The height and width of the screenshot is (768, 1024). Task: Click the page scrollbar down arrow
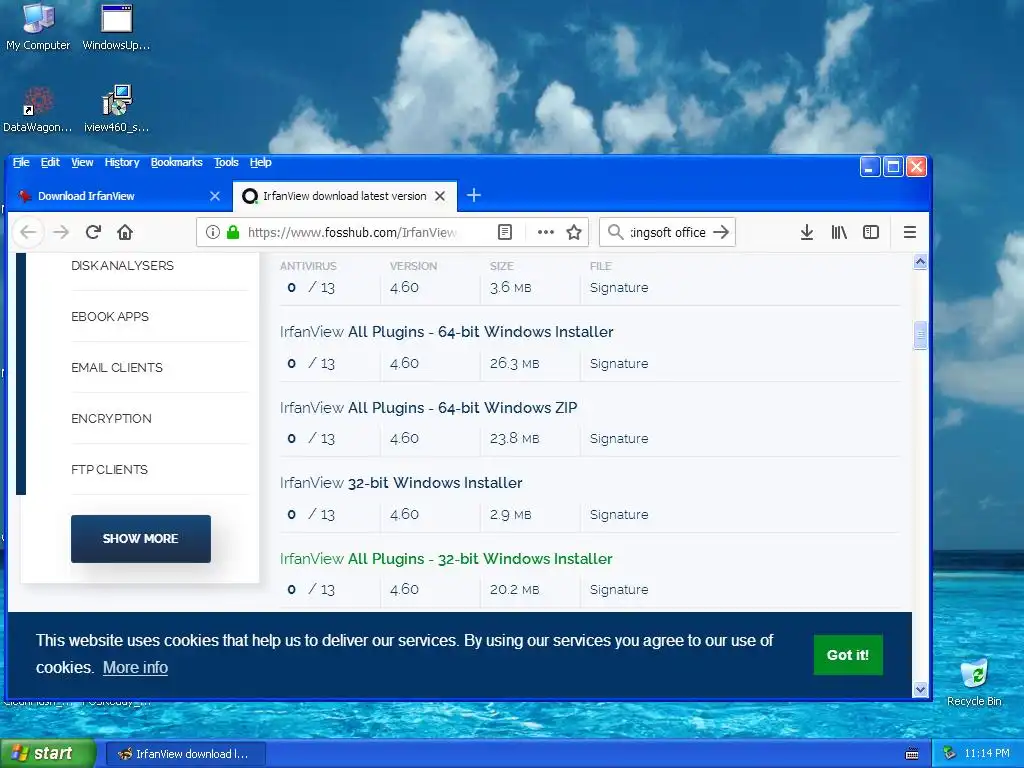point(920,689)
